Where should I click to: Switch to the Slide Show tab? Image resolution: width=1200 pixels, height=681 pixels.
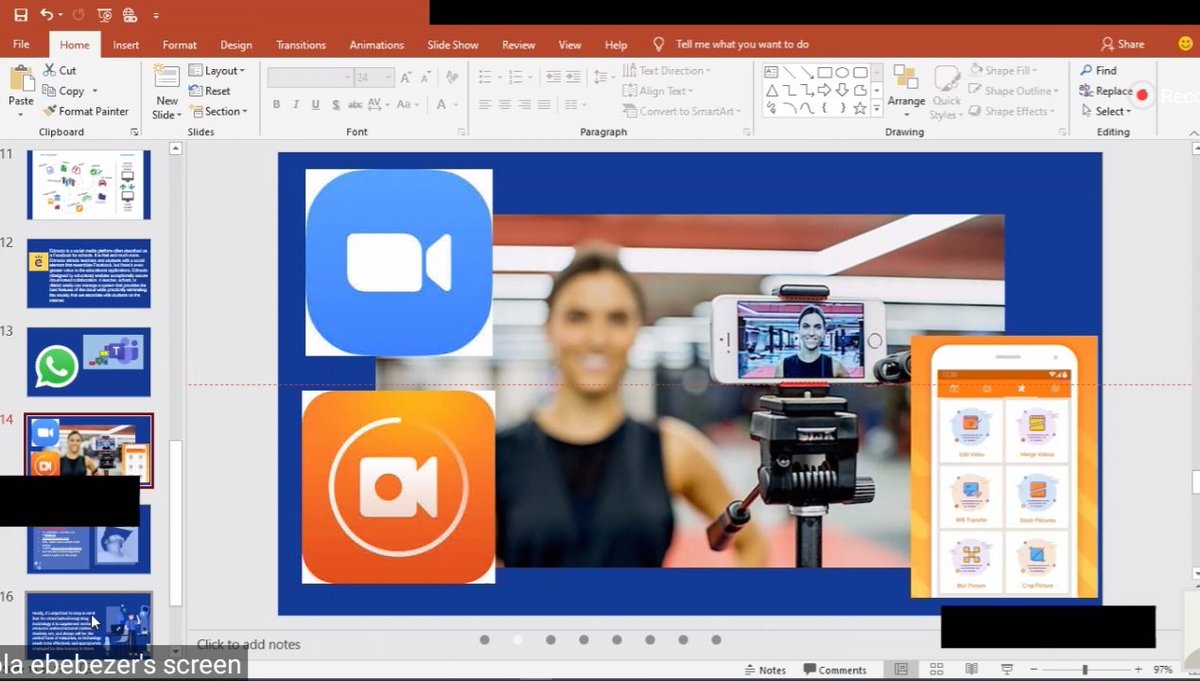tap(453, 45)
